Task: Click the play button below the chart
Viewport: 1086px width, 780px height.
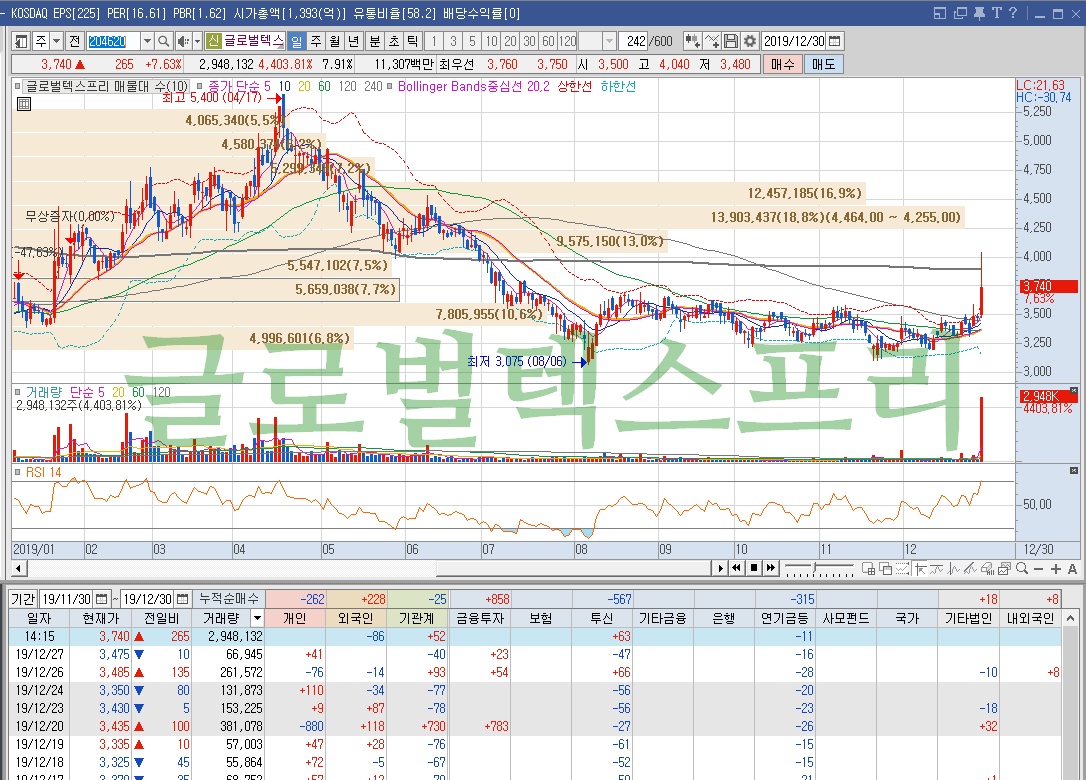Action: click(720, 569)
